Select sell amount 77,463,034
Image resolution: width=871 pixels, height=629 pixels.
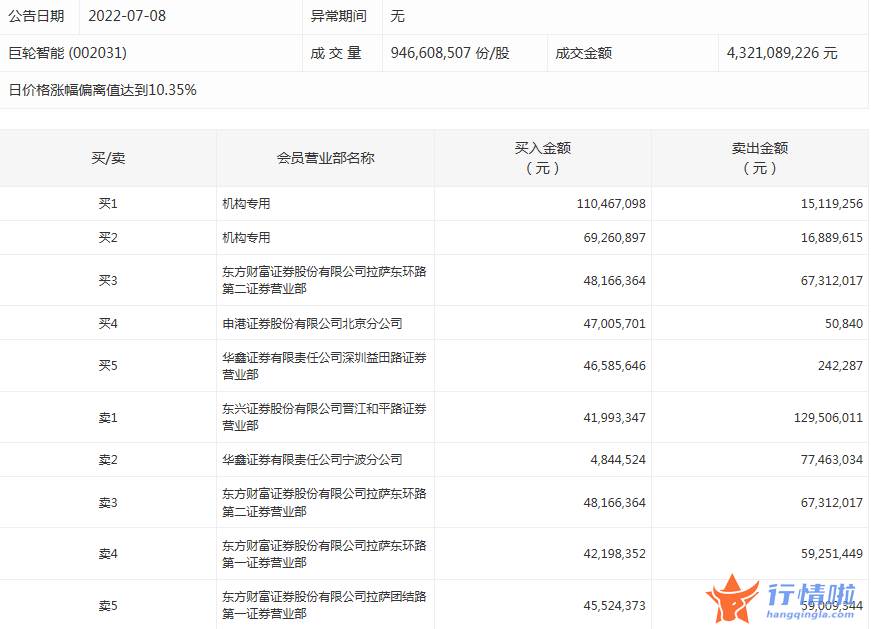click(x=832, y=460)
